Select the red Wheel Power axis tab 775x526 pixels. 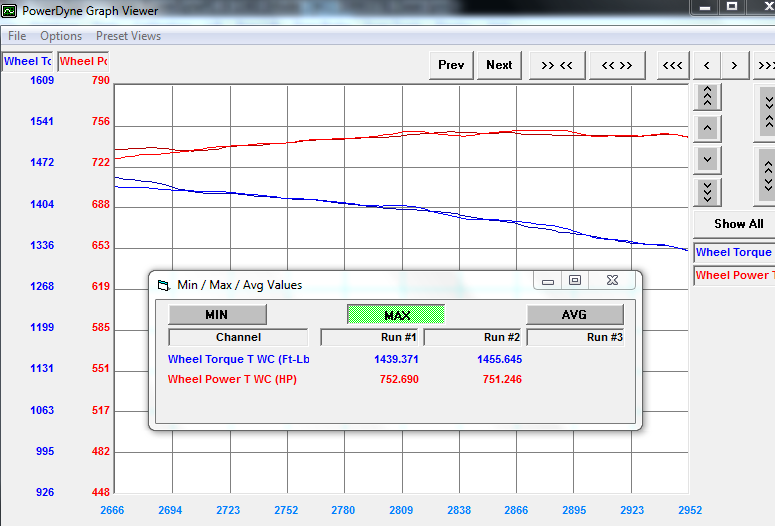point(83,61)
